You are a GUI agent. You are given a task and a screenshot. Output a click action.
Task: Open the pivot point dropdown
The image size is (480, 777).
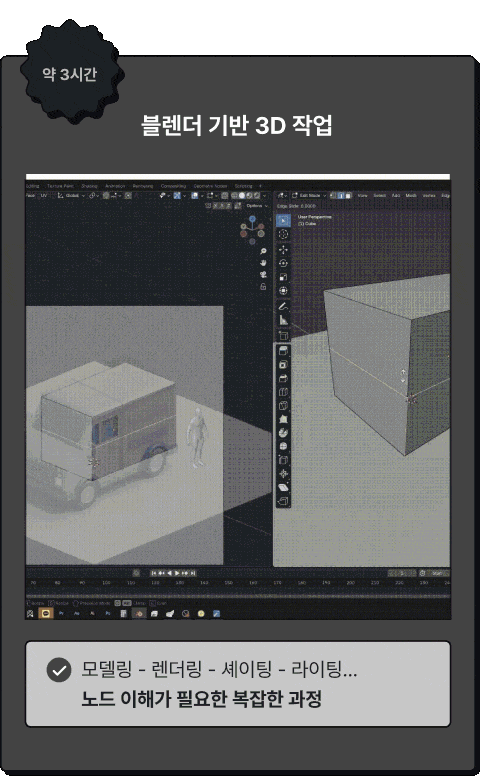[94, 196]
